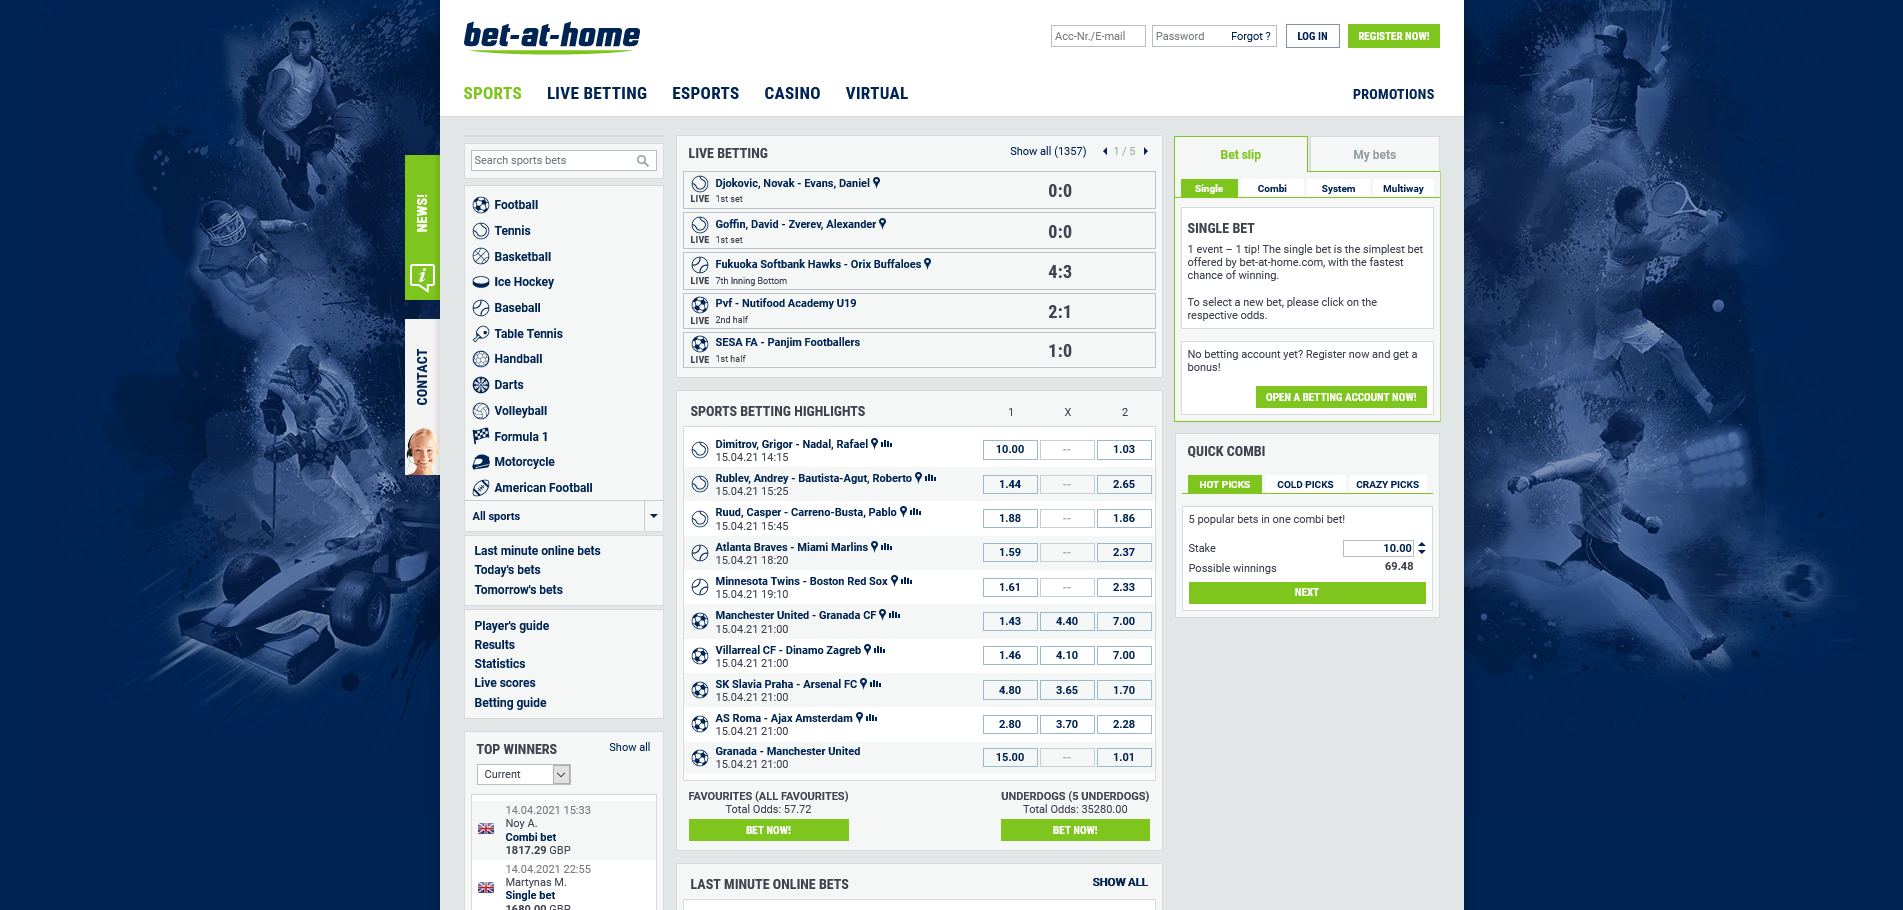Focus the Acc-Nr./E-mail input field
Image resolution: width=1903 pixels, height=910 pixels.
pos(1098,37)
